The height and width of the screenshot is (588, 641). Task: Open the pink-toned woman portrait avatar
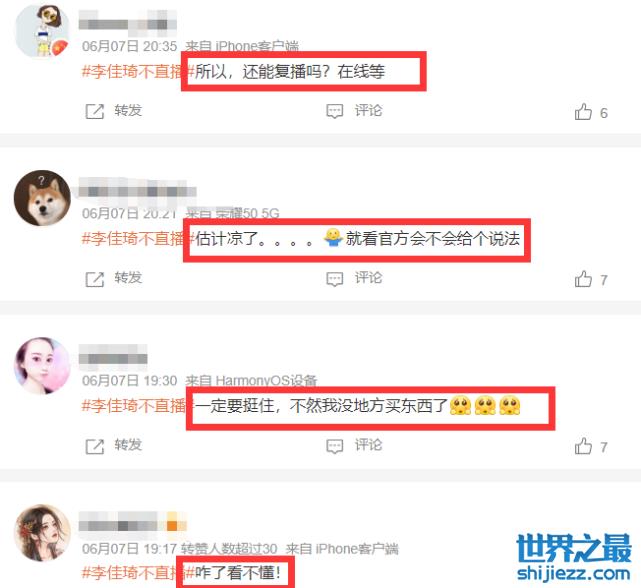click(x=42, y=365)
